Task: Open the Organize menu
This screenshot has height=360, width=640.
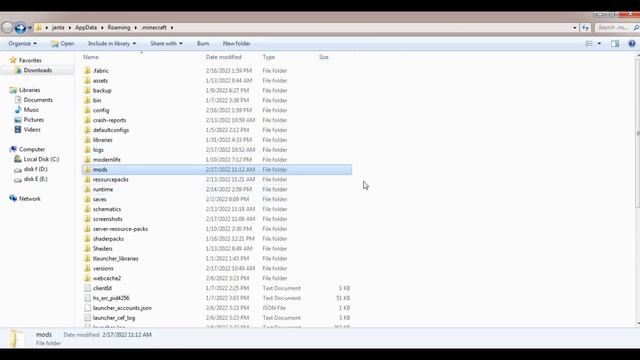Action: click(x=22, y=43)
